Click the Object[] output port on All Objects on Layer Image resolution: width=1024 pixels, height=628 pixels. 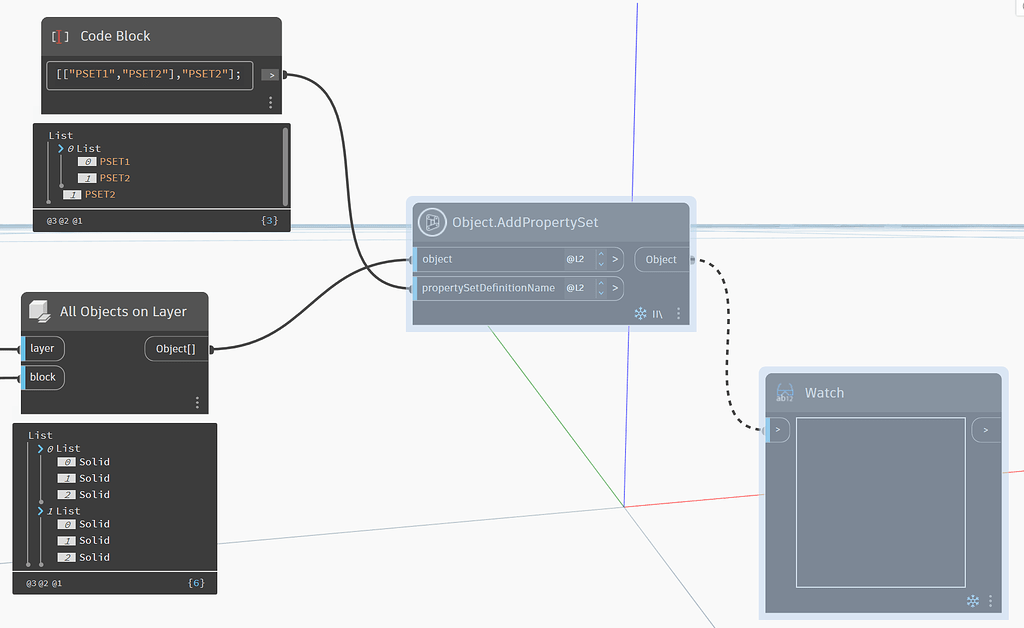click(176, 348)
